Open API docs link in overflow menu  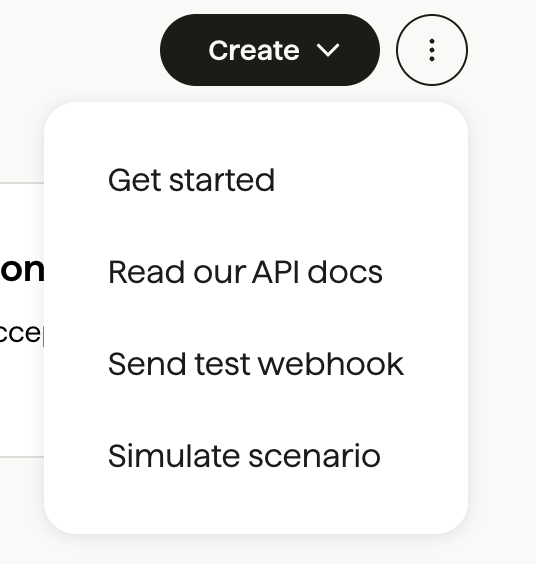[x=256, y=272]
